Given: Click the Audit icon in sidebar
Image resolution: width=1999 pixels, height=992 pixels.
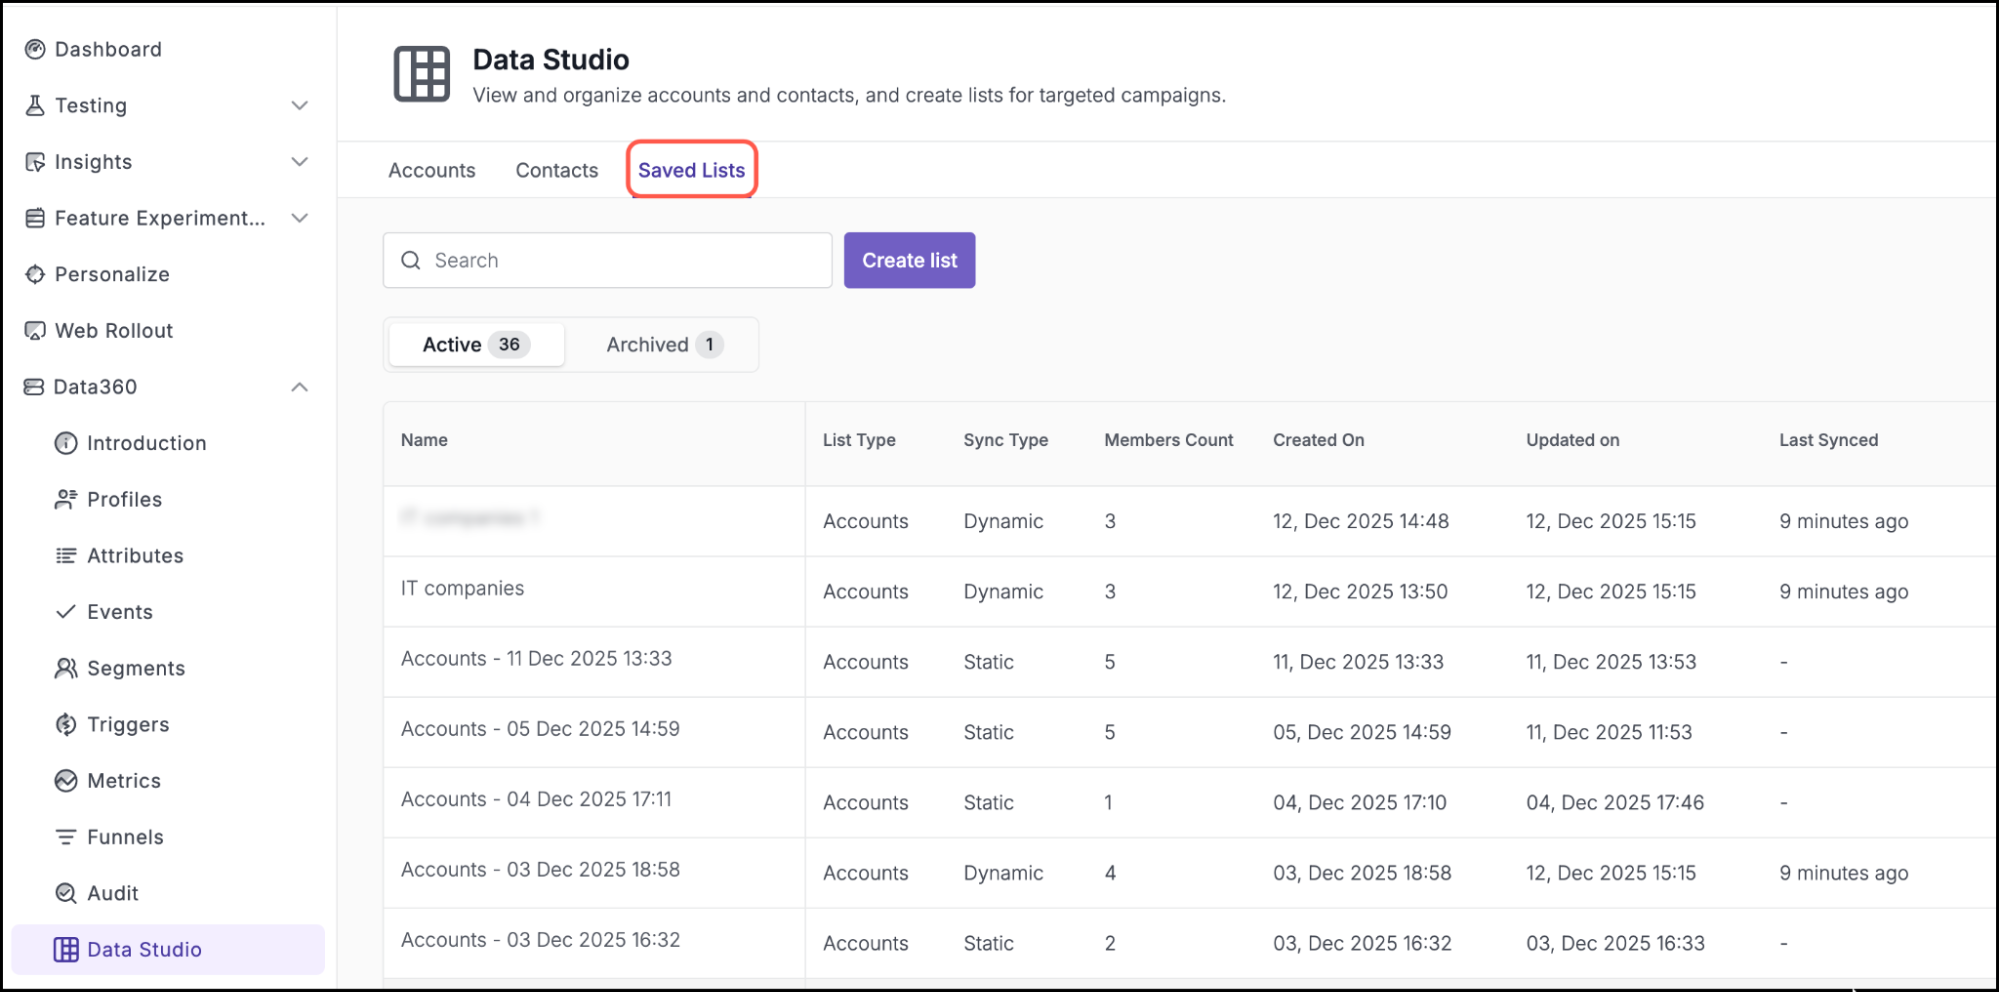Looking at the screenshot, I should pos(66,893).
